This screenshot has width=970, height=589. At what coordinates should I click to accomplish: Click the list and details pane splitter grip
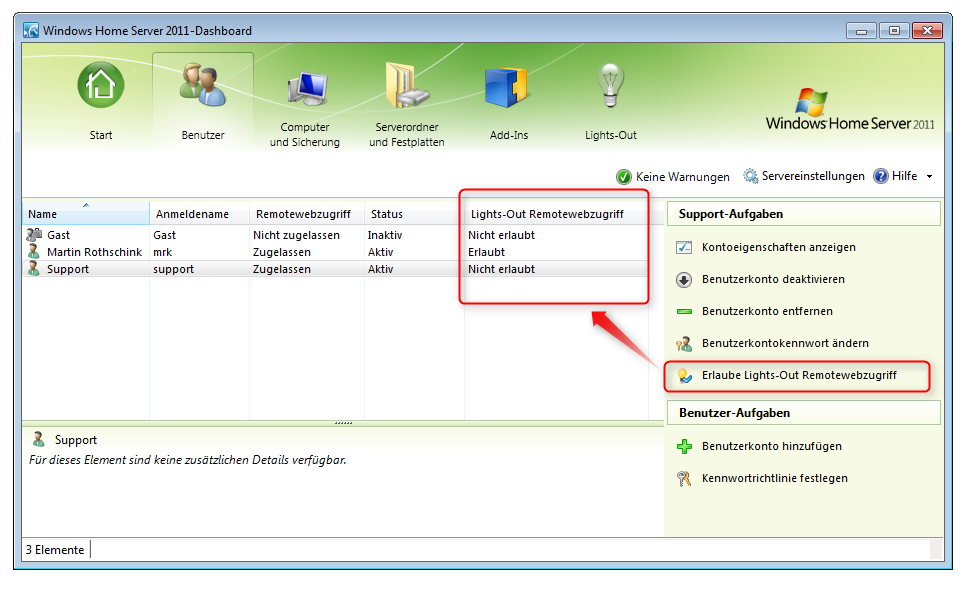(343, 423)
